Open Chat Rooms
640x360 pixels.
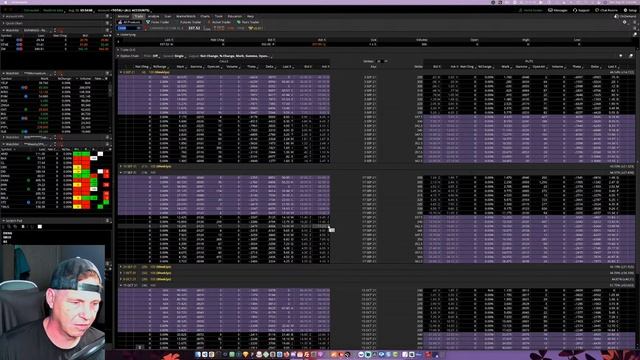pyautogui.click(x=607, y=10)
